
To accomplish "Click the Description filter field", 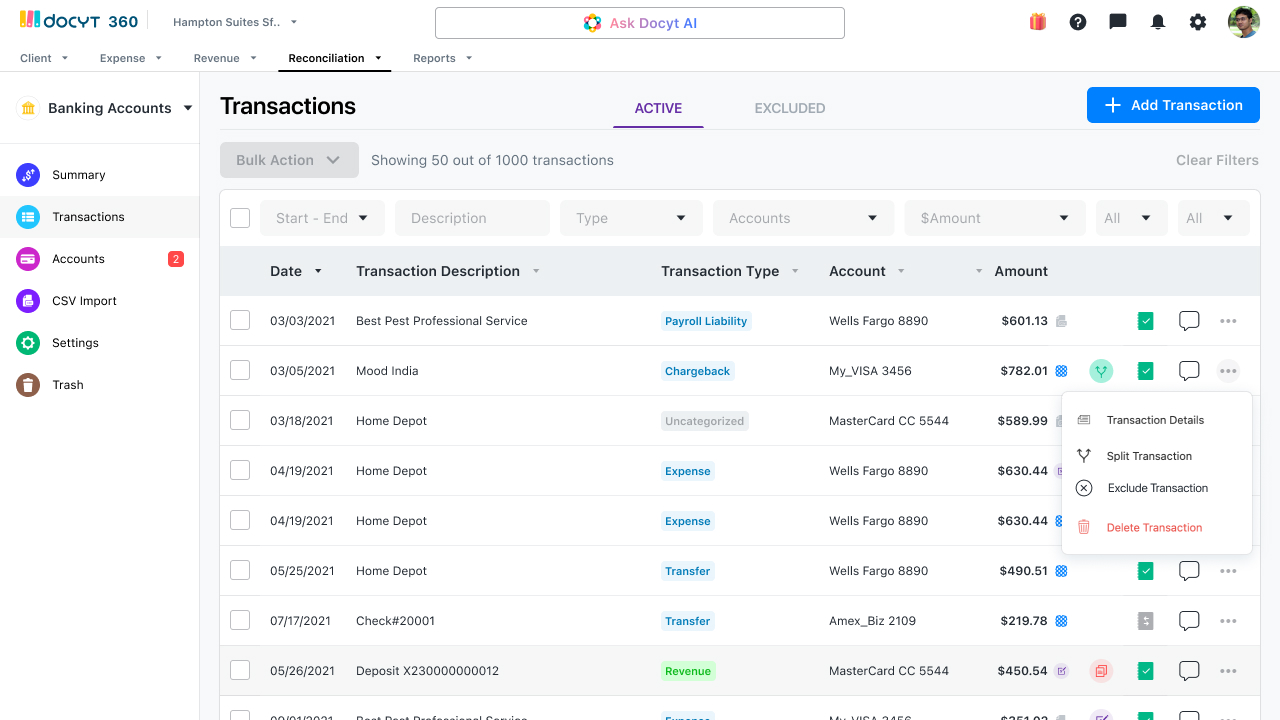I will coord(473,218).
